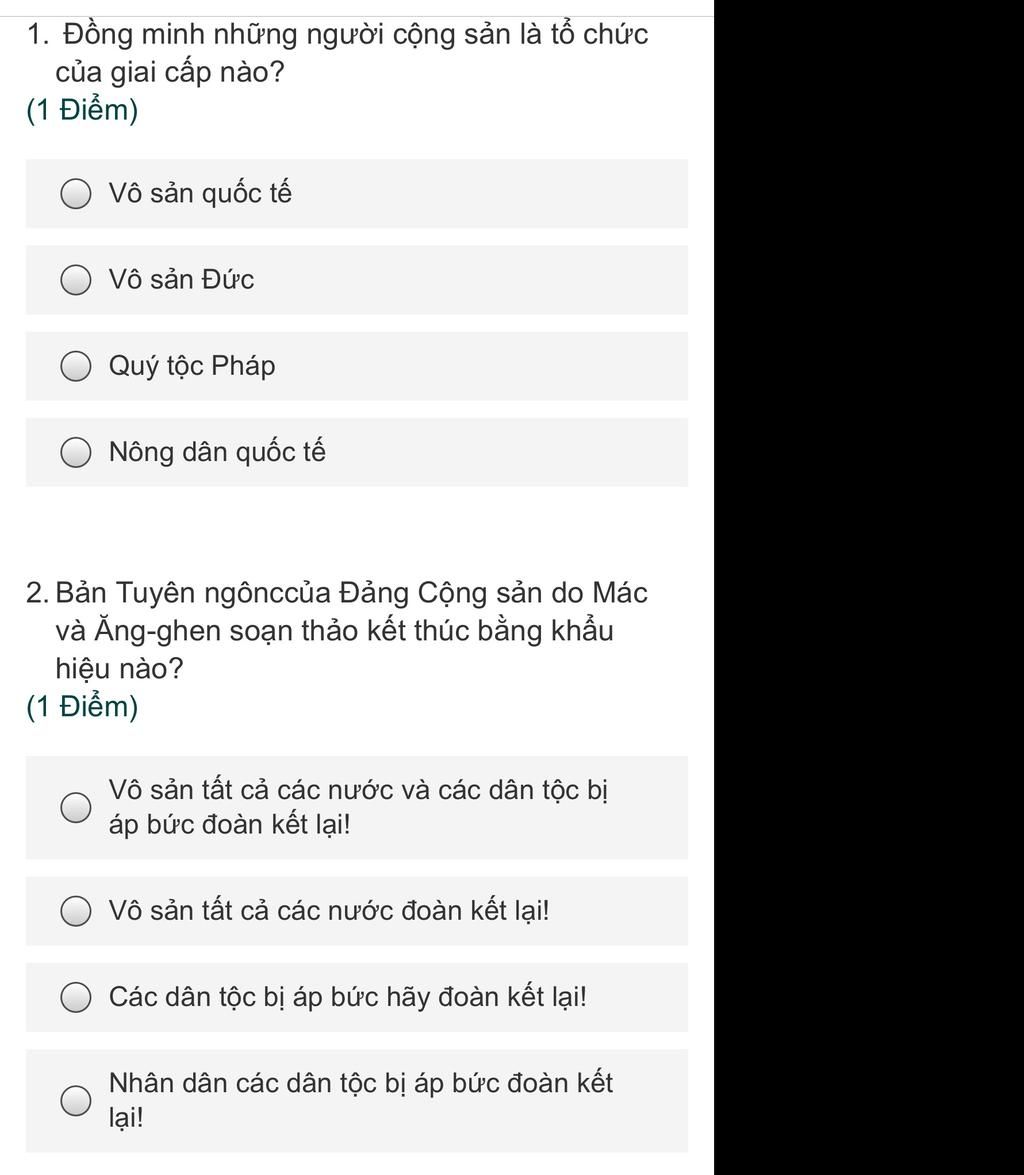Select radio for 'Vô sản tất cả các nước và các dân tộc'

click(76, 807)
